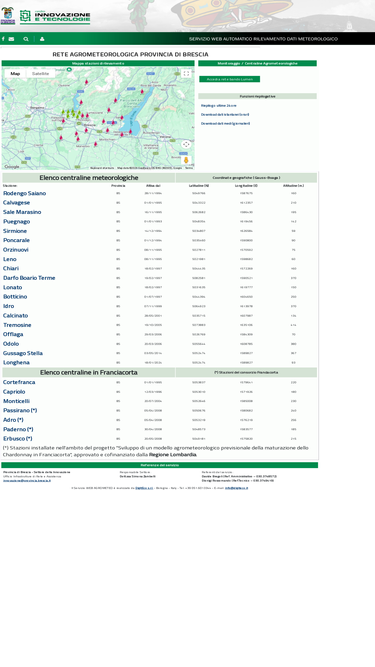Open the Sirmione station link
375x667 pixels.
click(15, 231)
